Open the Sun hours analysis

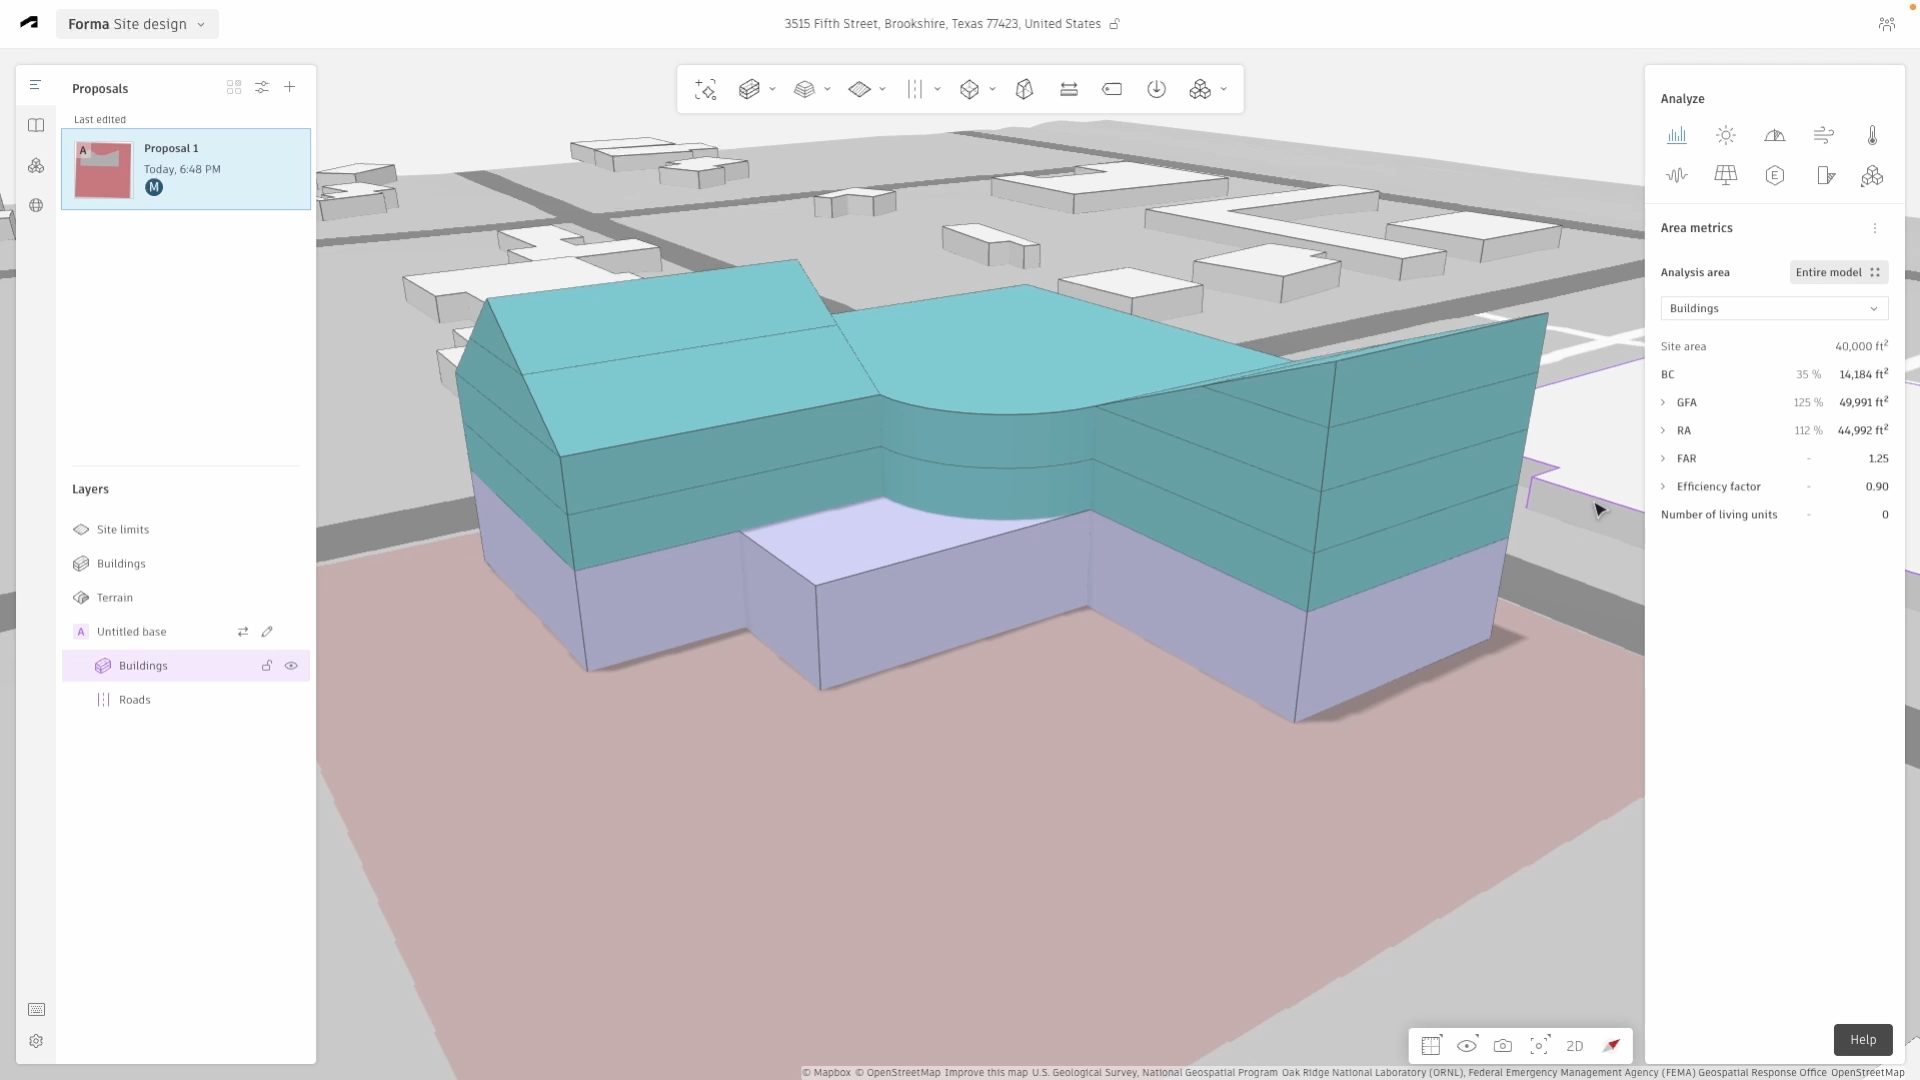point(1725,135)
